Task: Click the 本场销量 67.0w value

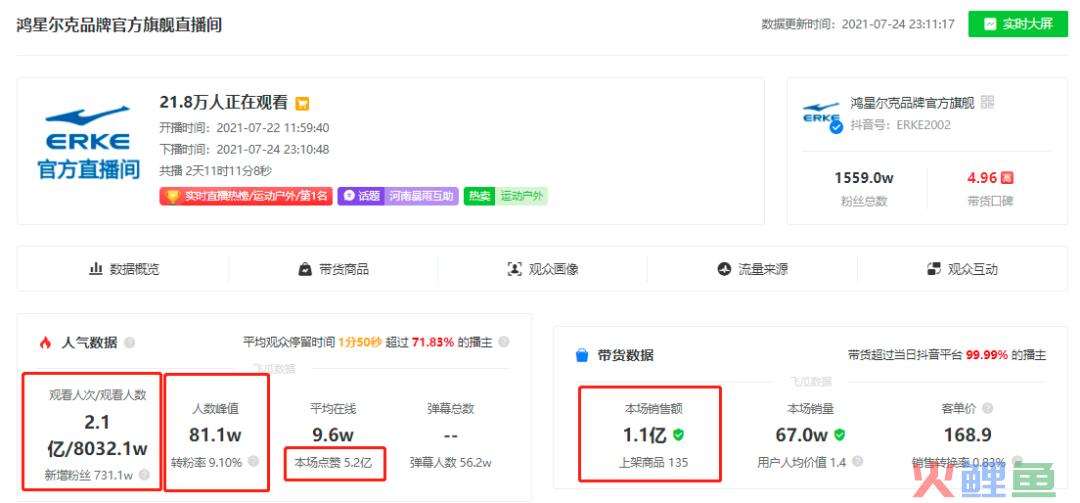Action: click(802, 435)
